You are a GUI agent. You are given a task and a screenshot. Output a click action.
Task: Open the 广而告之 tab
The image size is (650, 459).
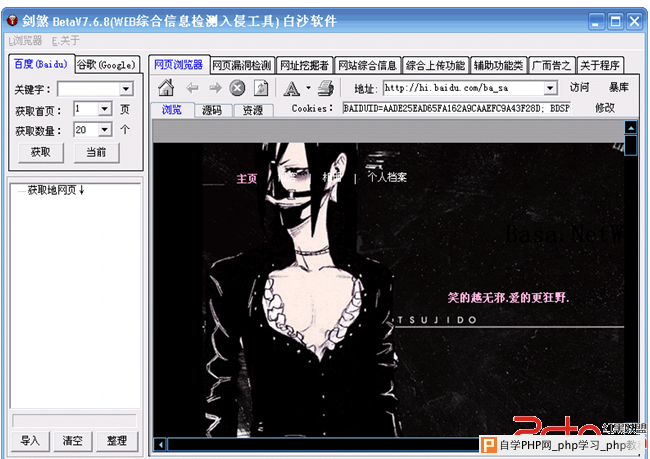[x=551, y=66]
